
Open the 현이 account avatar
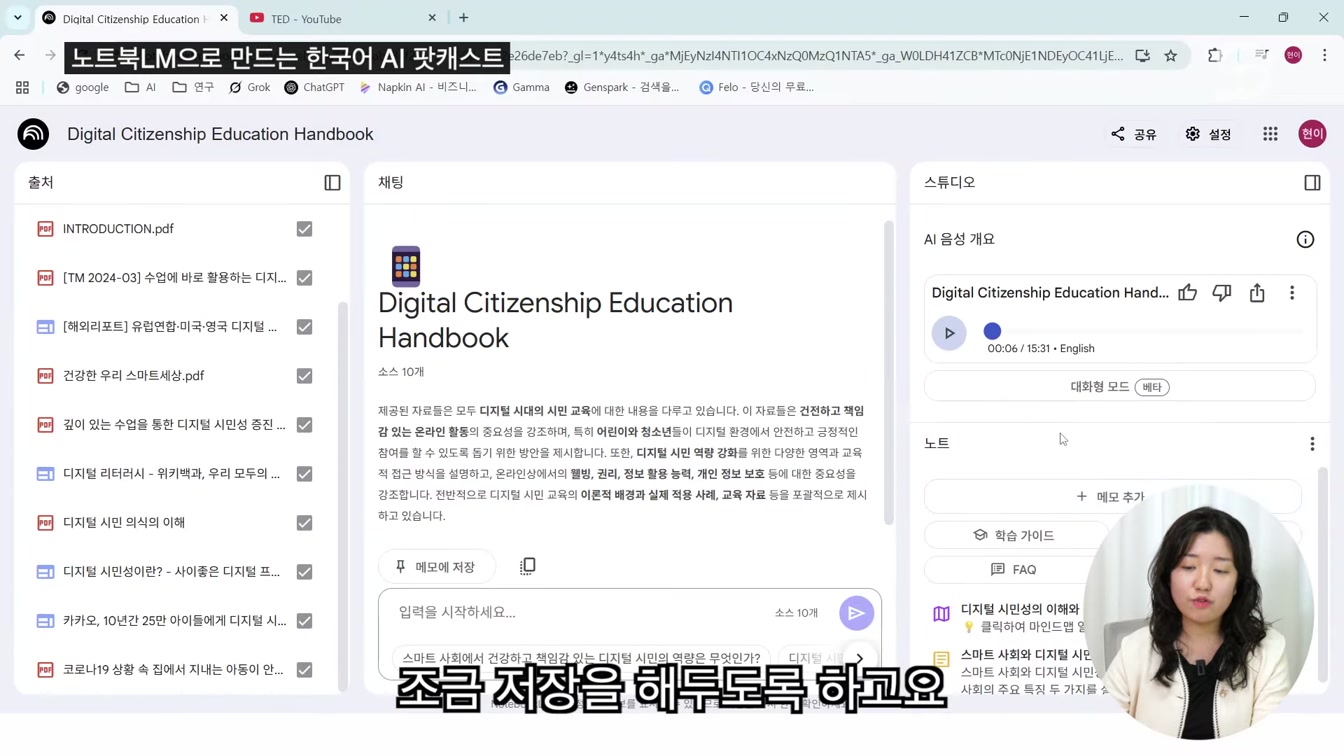coord(1312,134)
